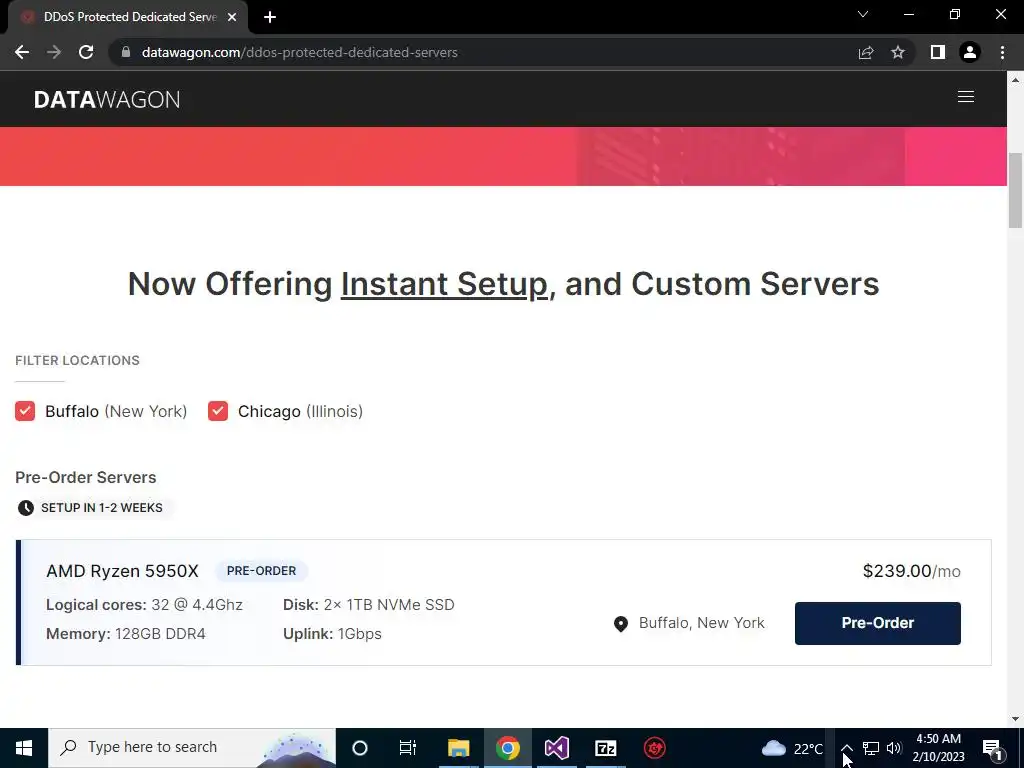Click scrollbar up arrow

[x=1015, y=80]
